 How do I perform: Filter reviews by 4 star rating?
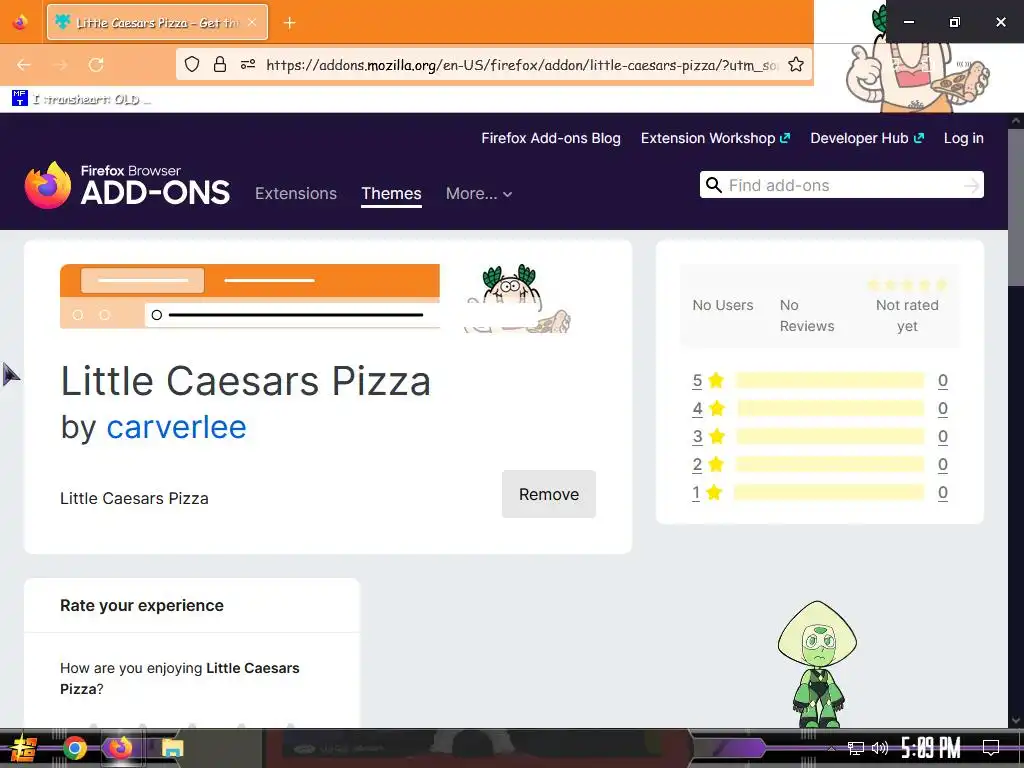[709, 408]
